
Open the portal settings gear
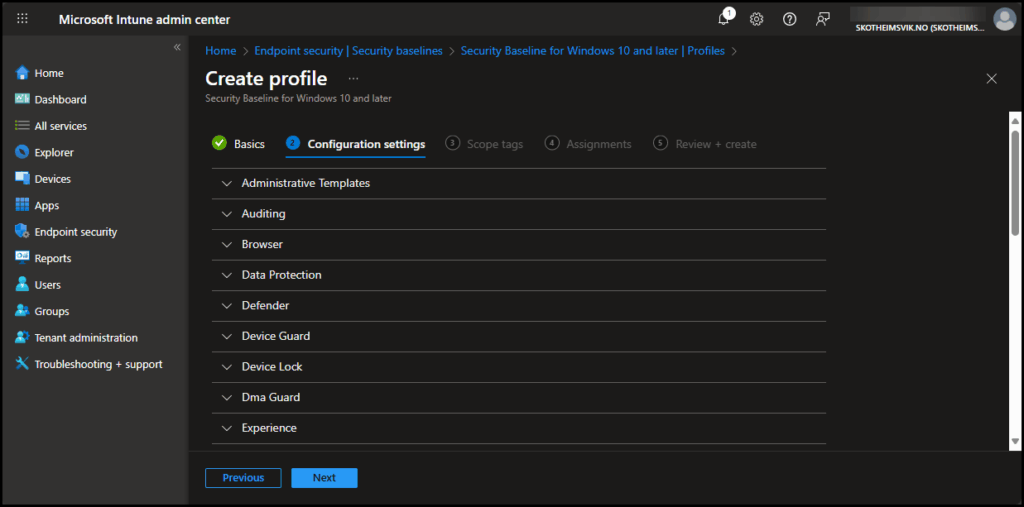[756, 19]
